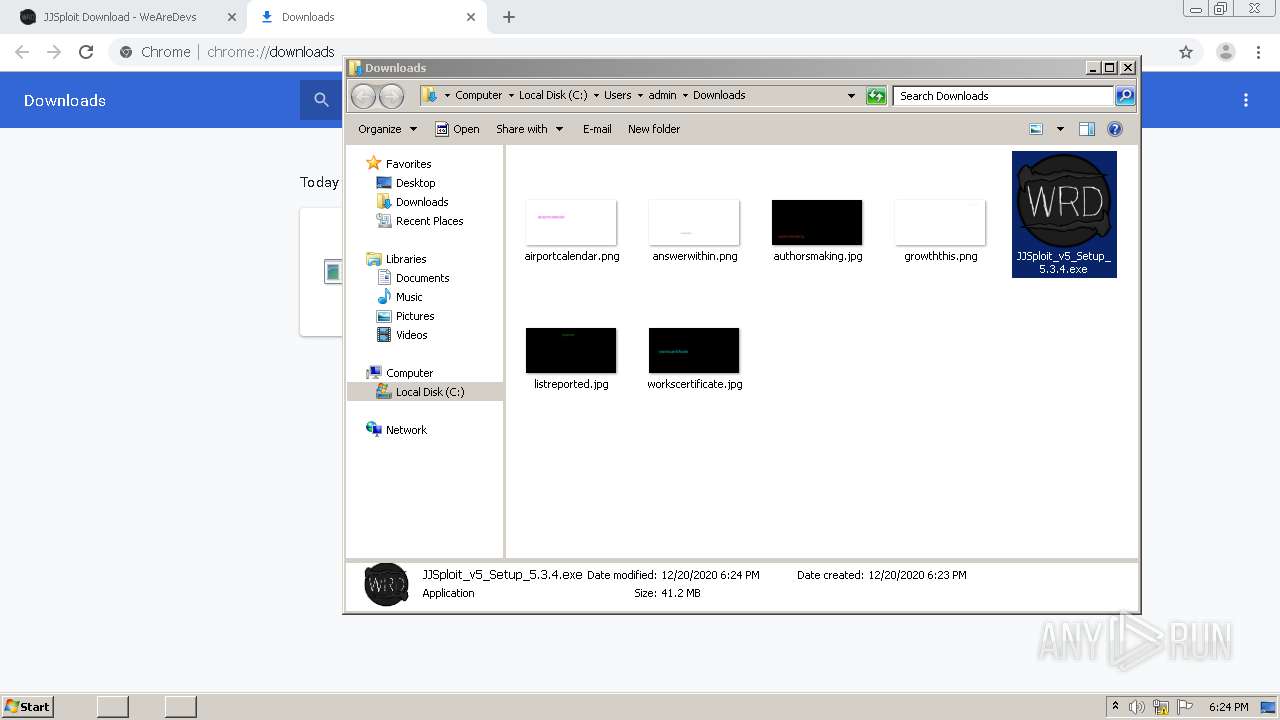Open the Pictures library

coord(405,316)
